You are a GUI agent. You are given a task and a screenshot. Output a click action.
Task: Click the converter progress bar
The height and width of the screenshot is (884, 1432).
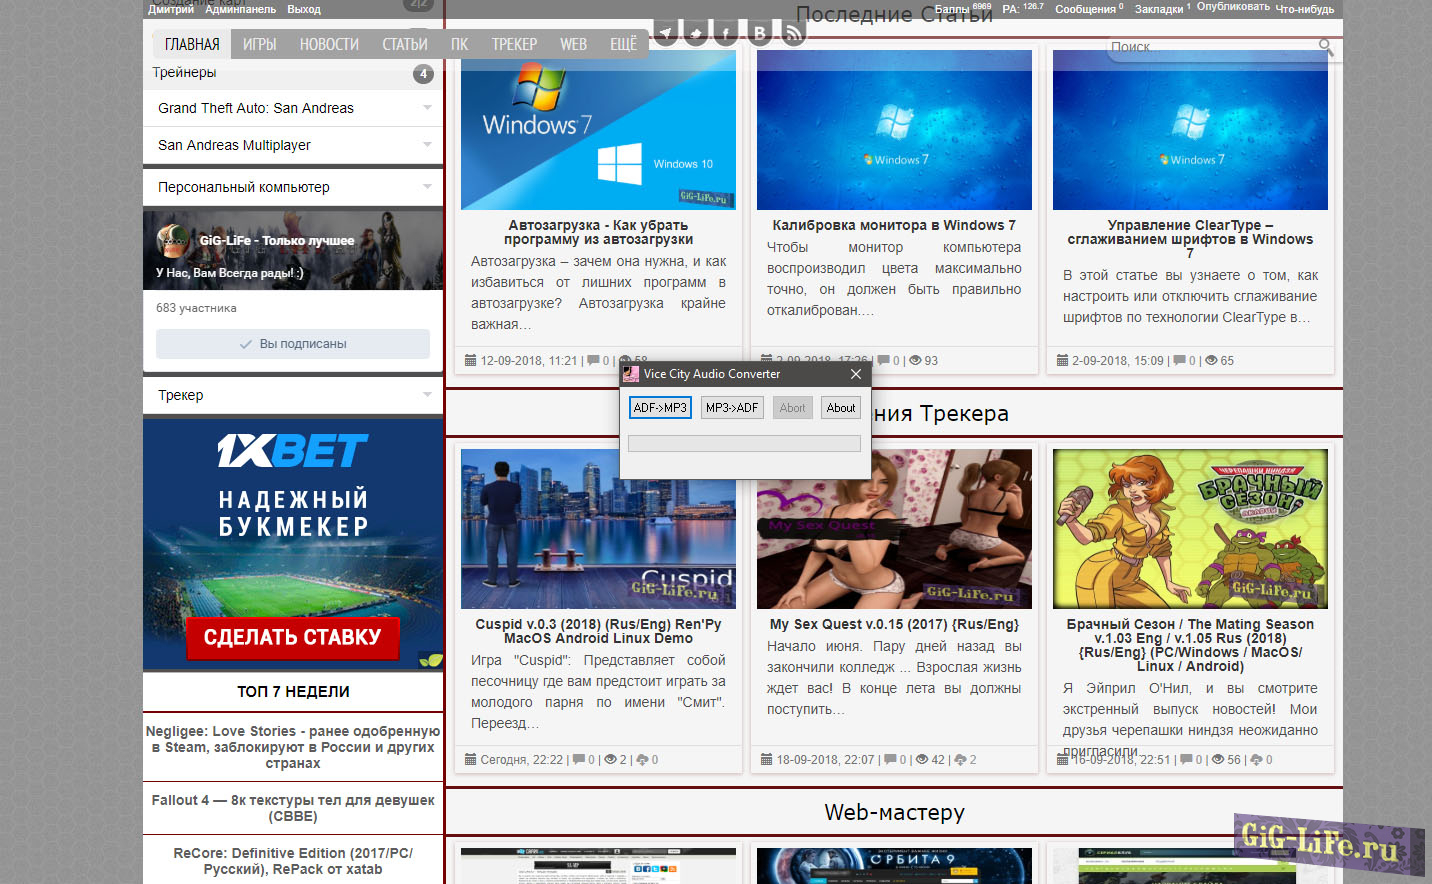(744, 443)
